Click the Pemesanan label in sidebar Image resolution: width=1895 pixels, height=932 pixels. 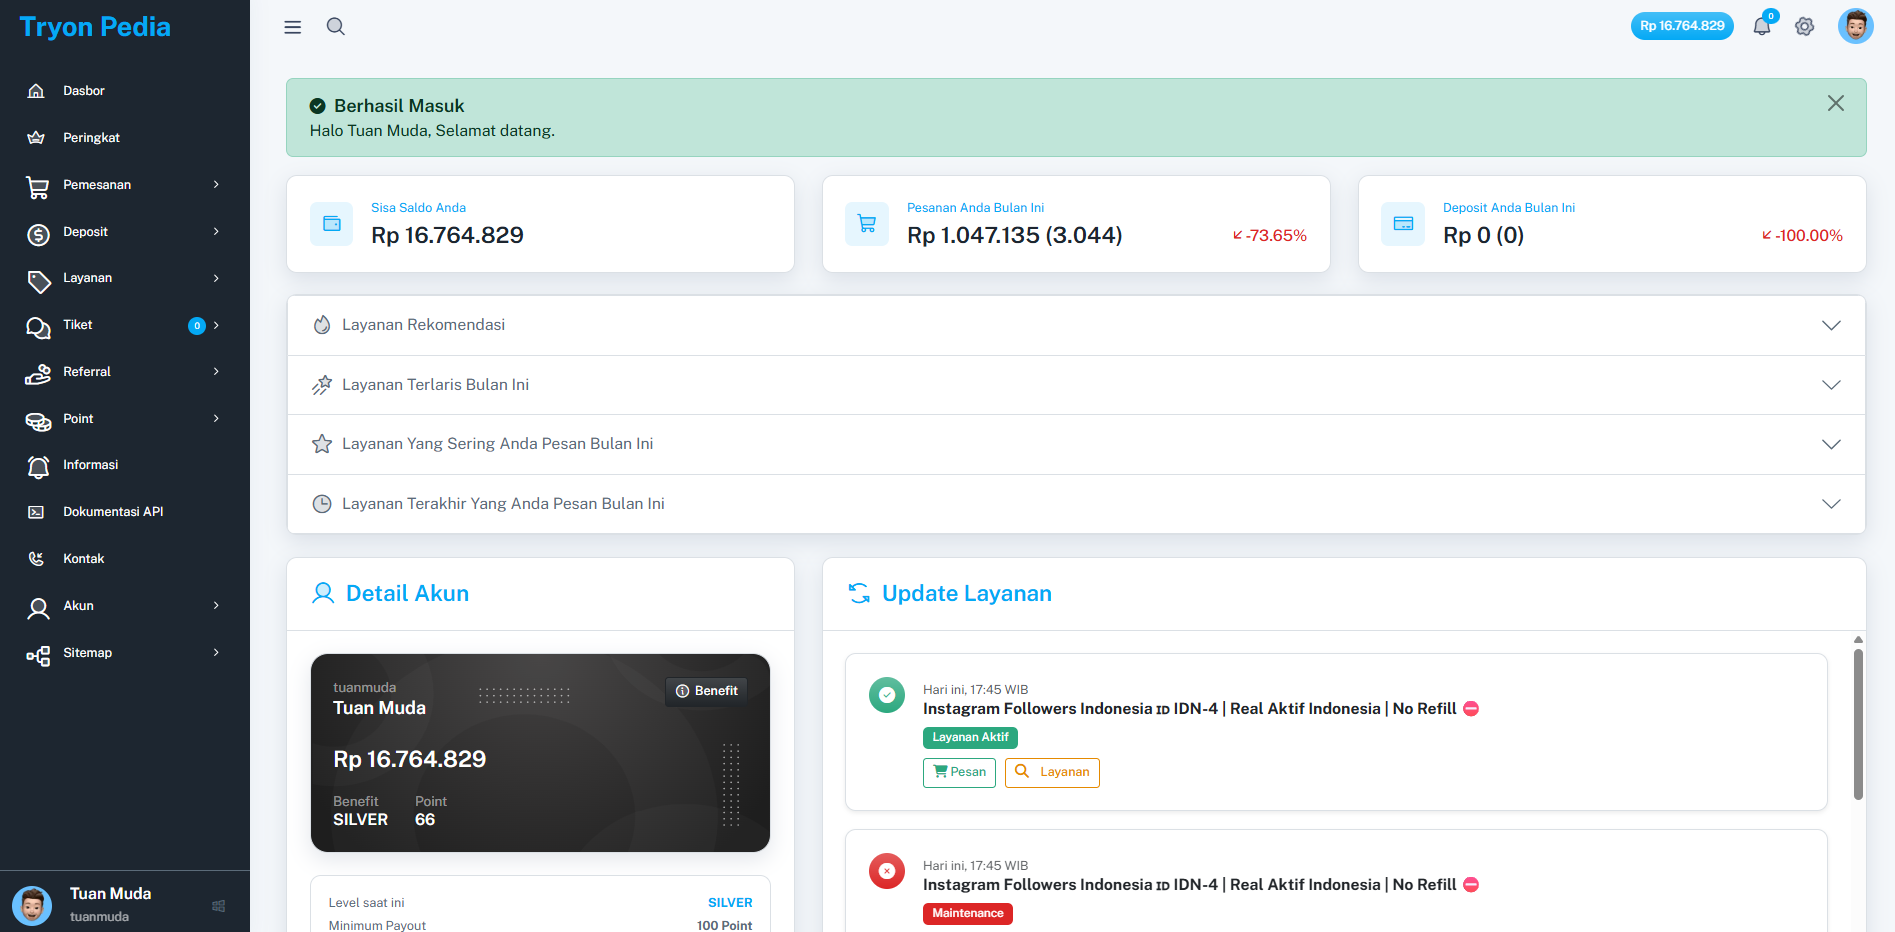(97, 185)
